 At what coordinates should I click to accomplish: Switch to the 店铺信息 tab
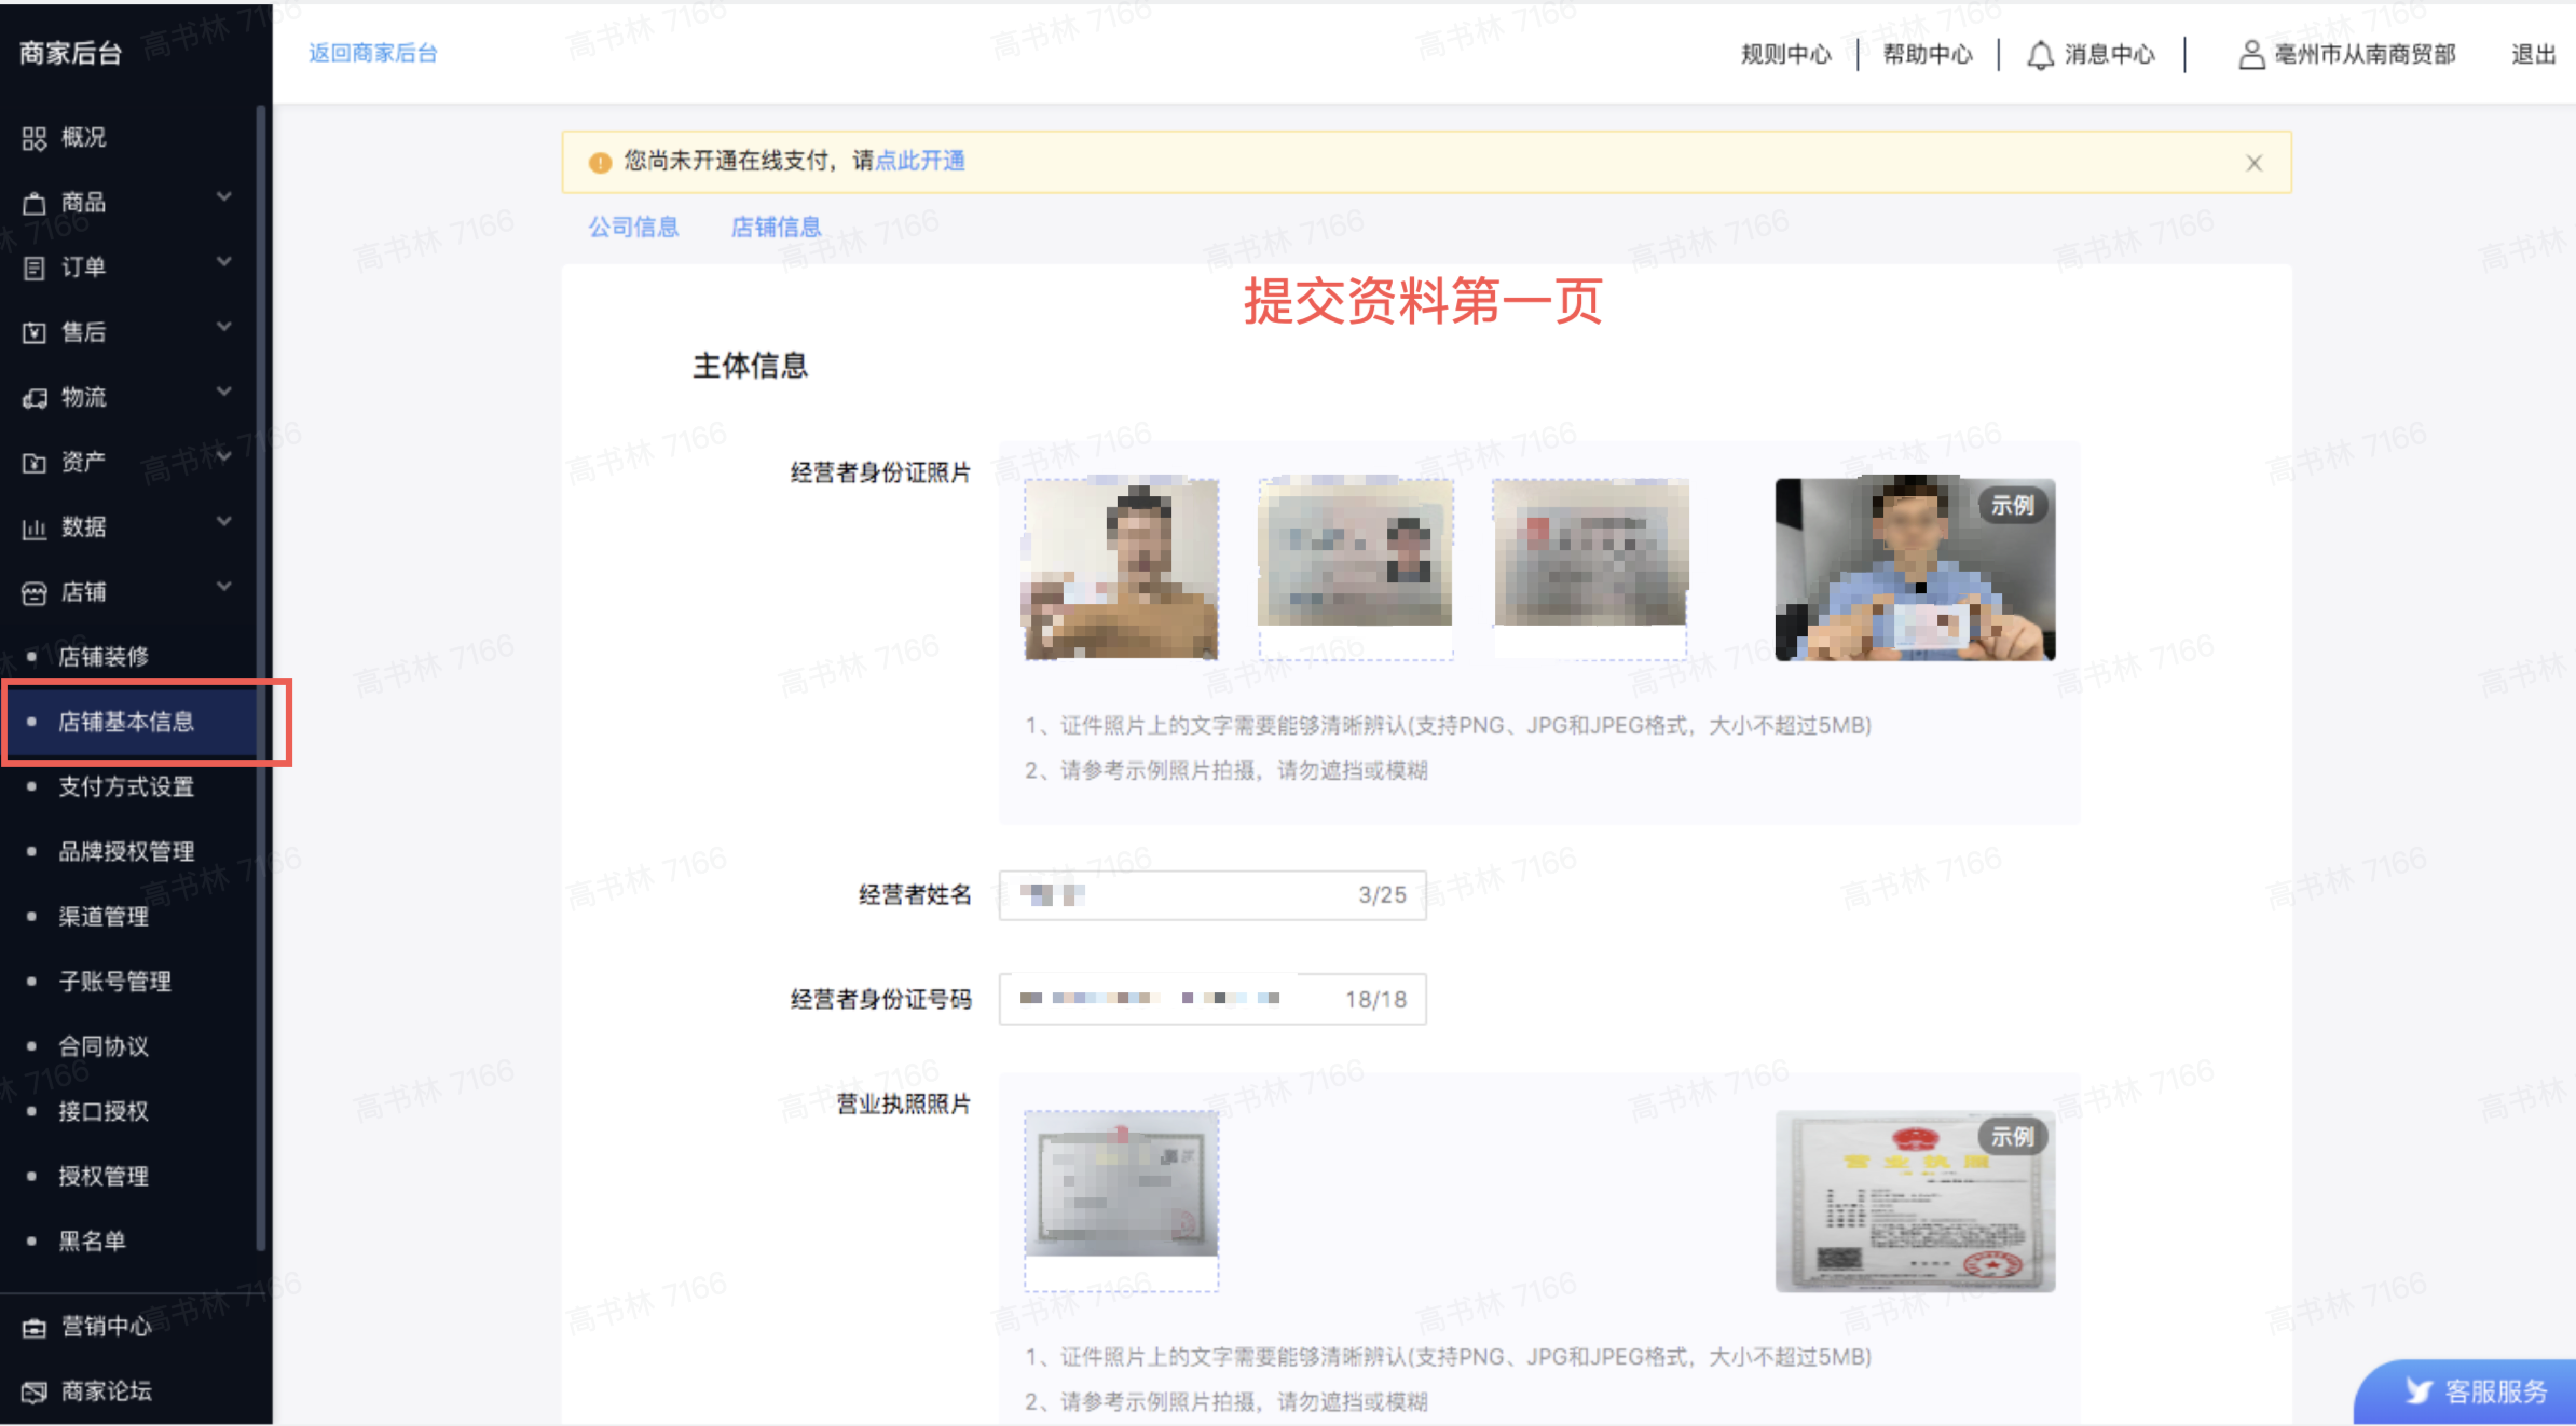tap(776, 228)
